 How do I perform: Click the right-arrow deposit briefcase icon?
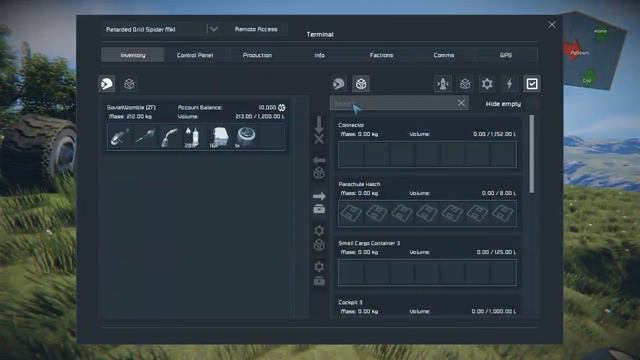[x=319, y=203]
